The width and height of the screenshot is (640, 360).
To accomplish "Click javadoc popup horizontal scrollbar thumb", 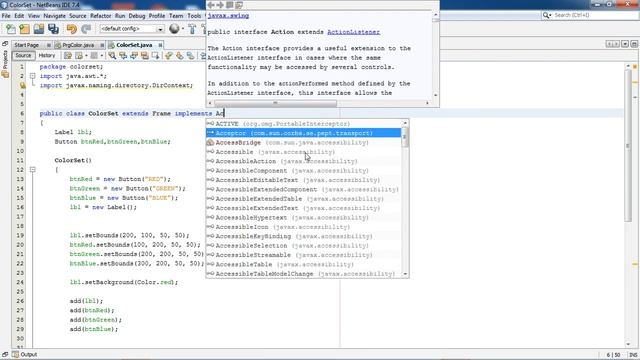I will 276,103.
